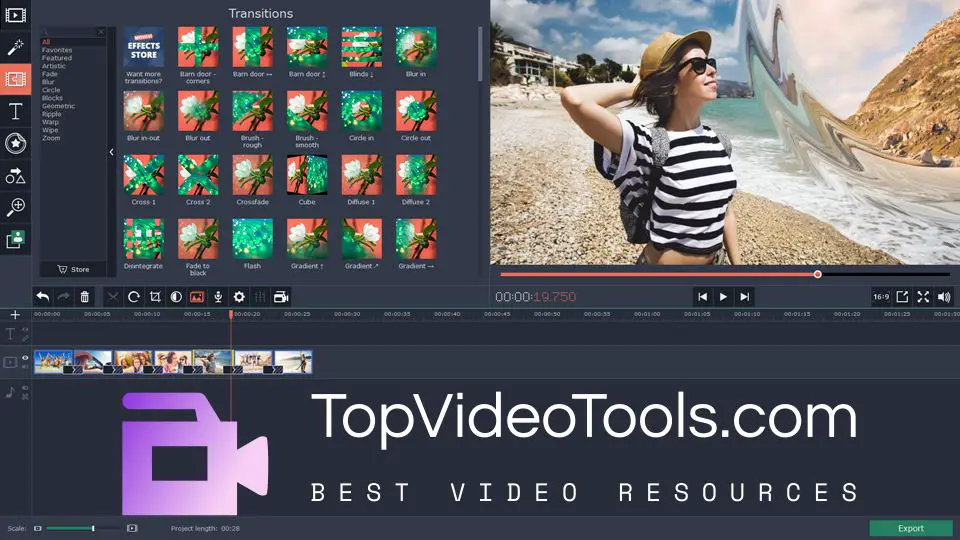The width and height of the screenshot is (960, 540).
Task: Collapse the transitions category panel
Action: point(111,152)
